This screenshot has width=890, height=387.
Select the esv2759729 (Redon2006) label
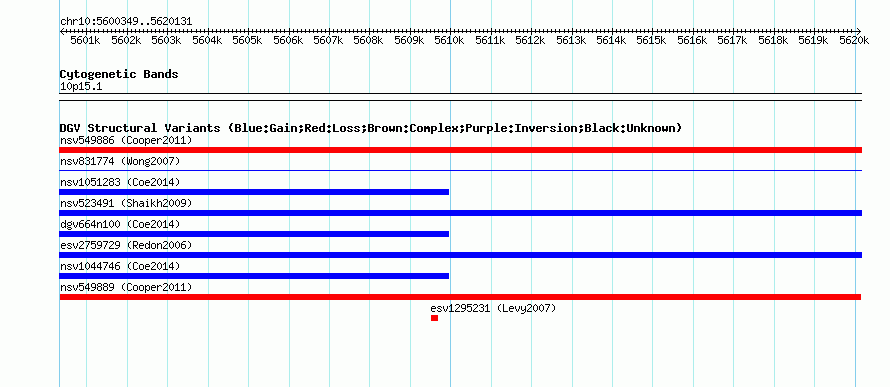(x=126, y=245)
